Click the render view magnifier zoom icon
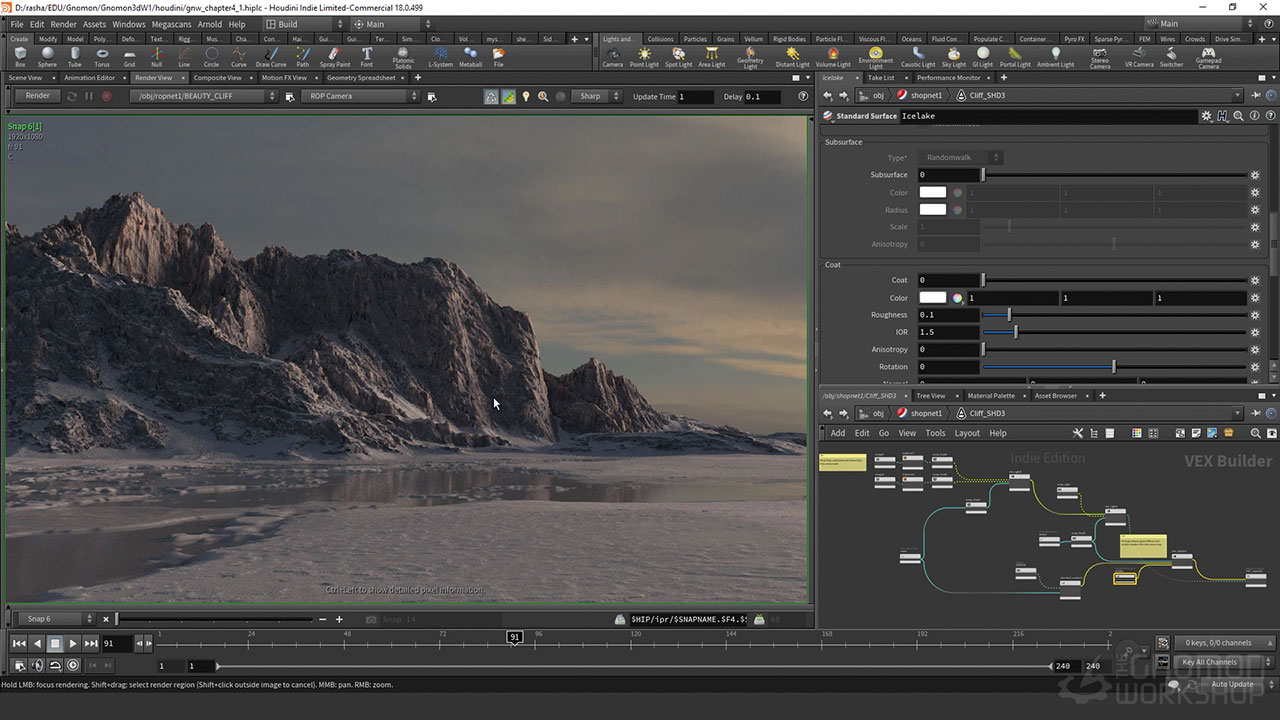The image size is (1280, 720). tap(543, 96)
